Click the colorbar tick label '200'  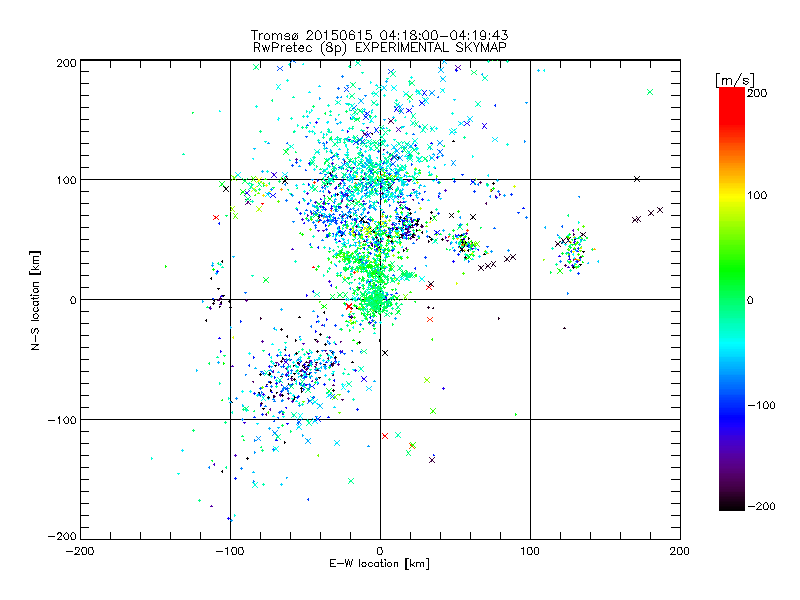coord(757,93)
